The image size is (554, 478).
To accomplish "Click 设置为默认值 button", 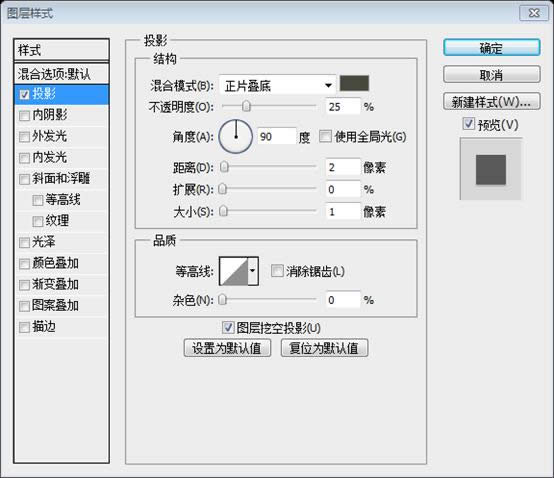I will click(227, 348).
